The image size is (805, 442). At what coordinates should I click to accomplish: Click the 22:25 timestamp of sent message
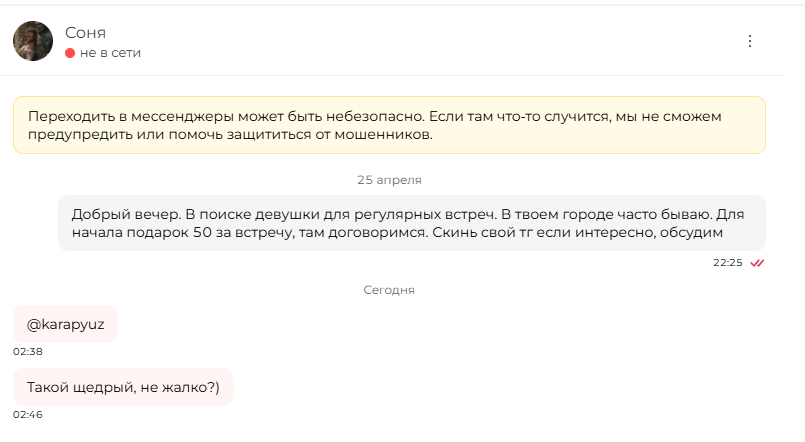pos(727,263)
